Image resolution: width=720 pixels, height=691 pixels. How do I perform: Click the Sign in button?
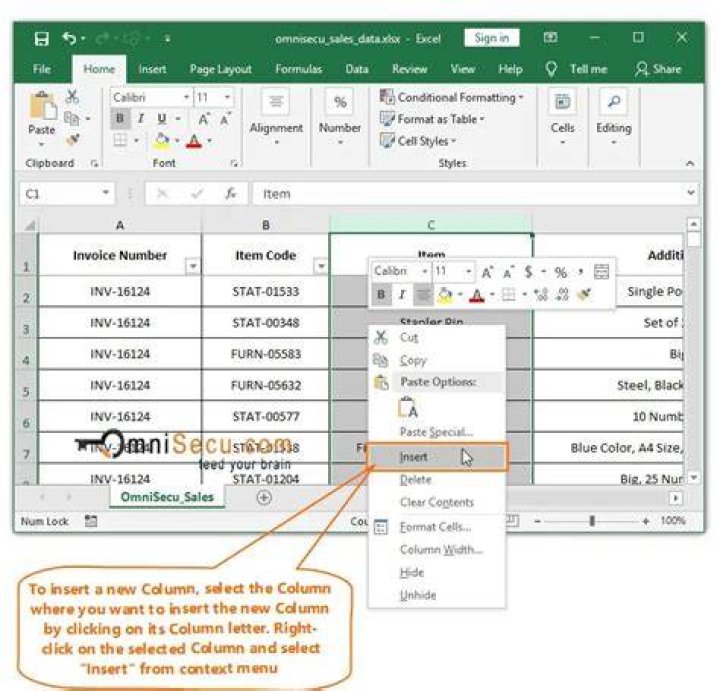tap(491, 38)
